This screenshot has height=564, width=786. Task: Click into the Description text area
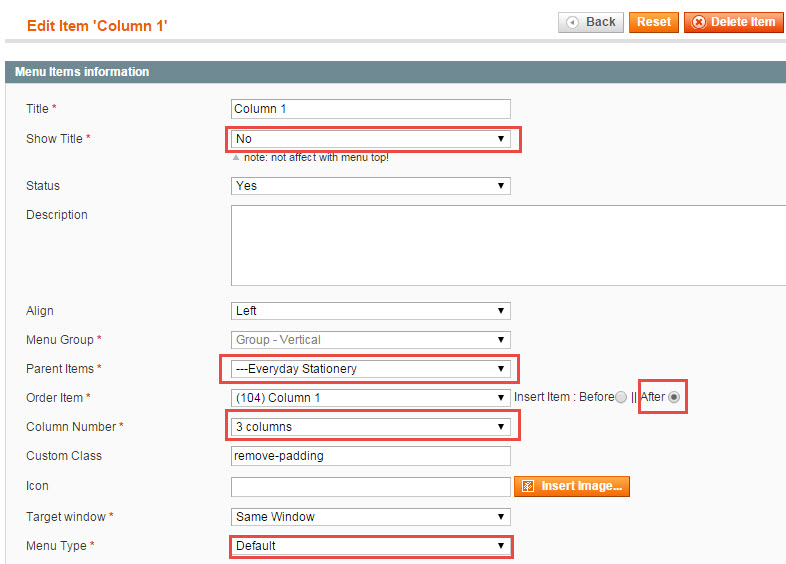(x=508, y=246)
